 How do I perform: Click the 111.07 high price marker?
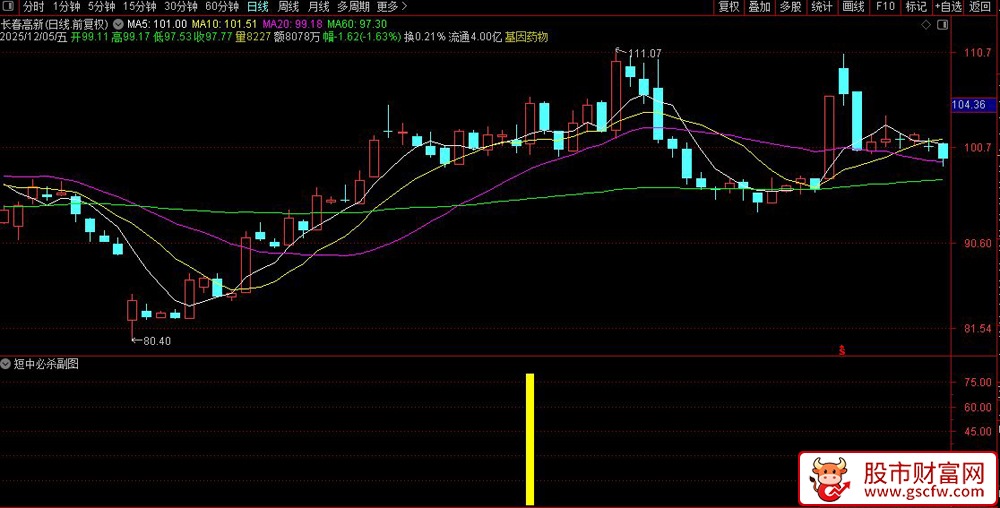[x=645, y=54]
